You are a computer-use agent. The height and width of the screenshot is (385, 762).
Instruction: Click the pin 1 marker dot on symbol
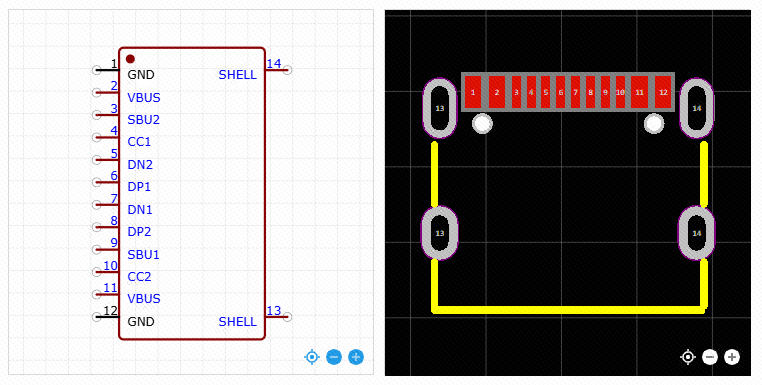130,59
